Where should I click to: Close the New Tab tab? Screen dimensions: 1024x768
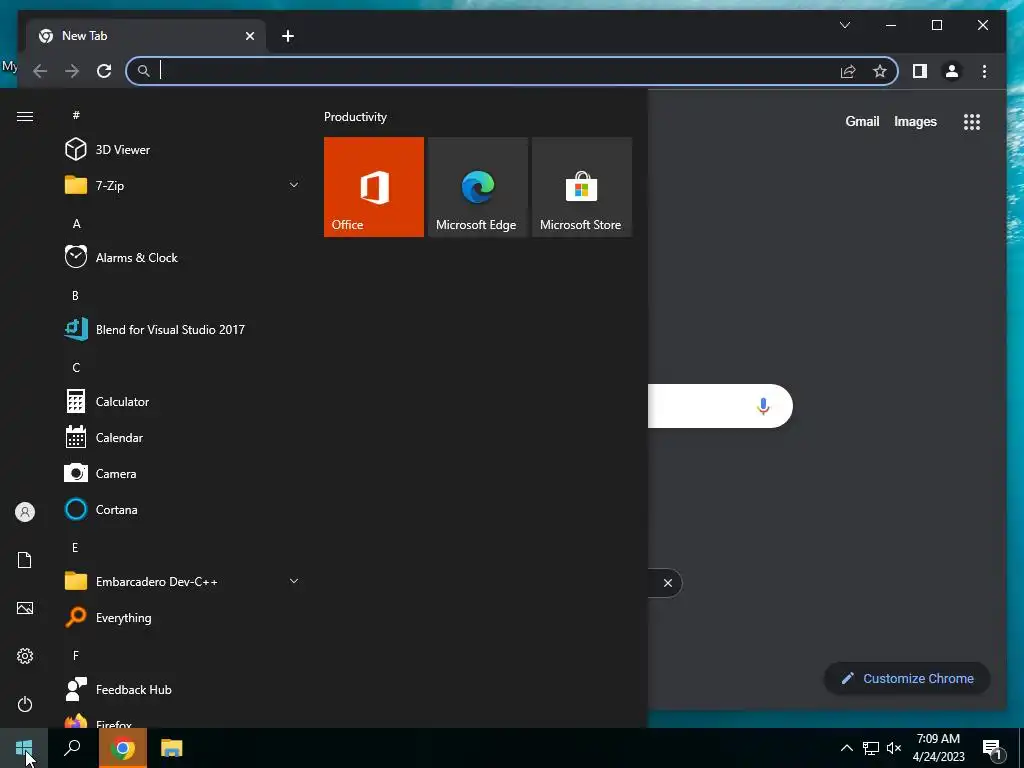point(249,36)
